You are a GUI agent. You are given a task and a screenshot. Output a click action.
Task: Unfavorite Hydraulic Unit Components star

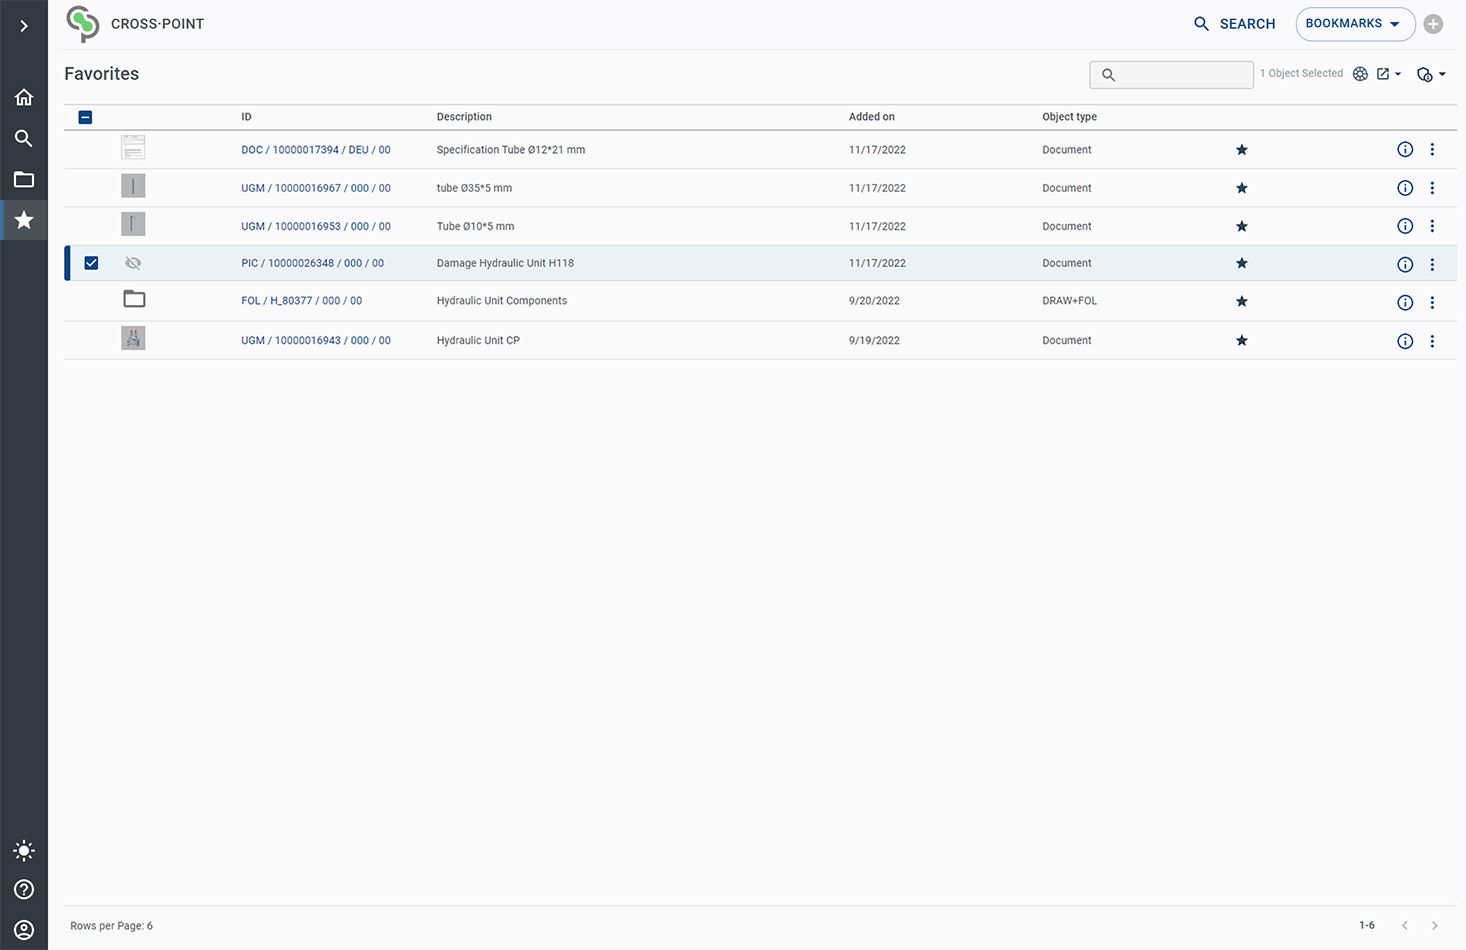tap(1242, 302)
